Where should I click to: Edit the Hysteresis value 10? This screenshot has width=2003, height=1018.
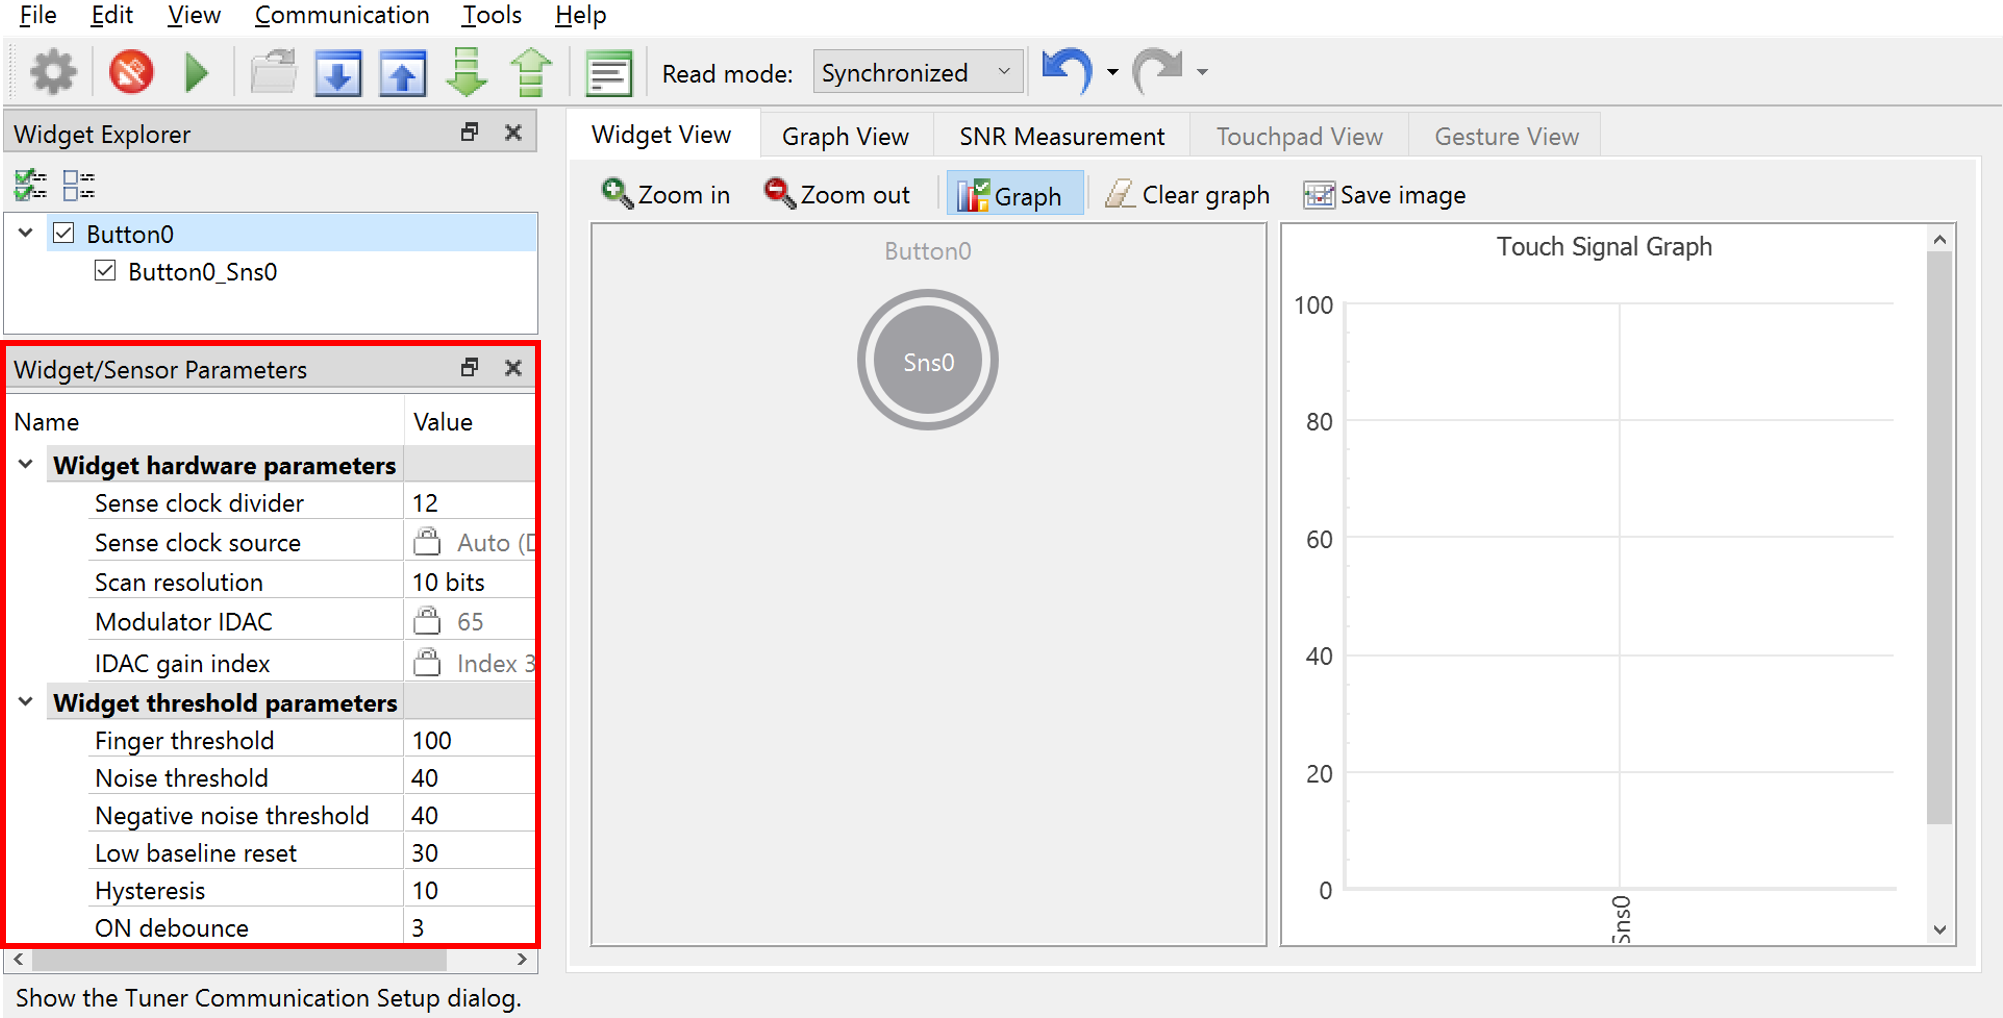coord(470,890)
